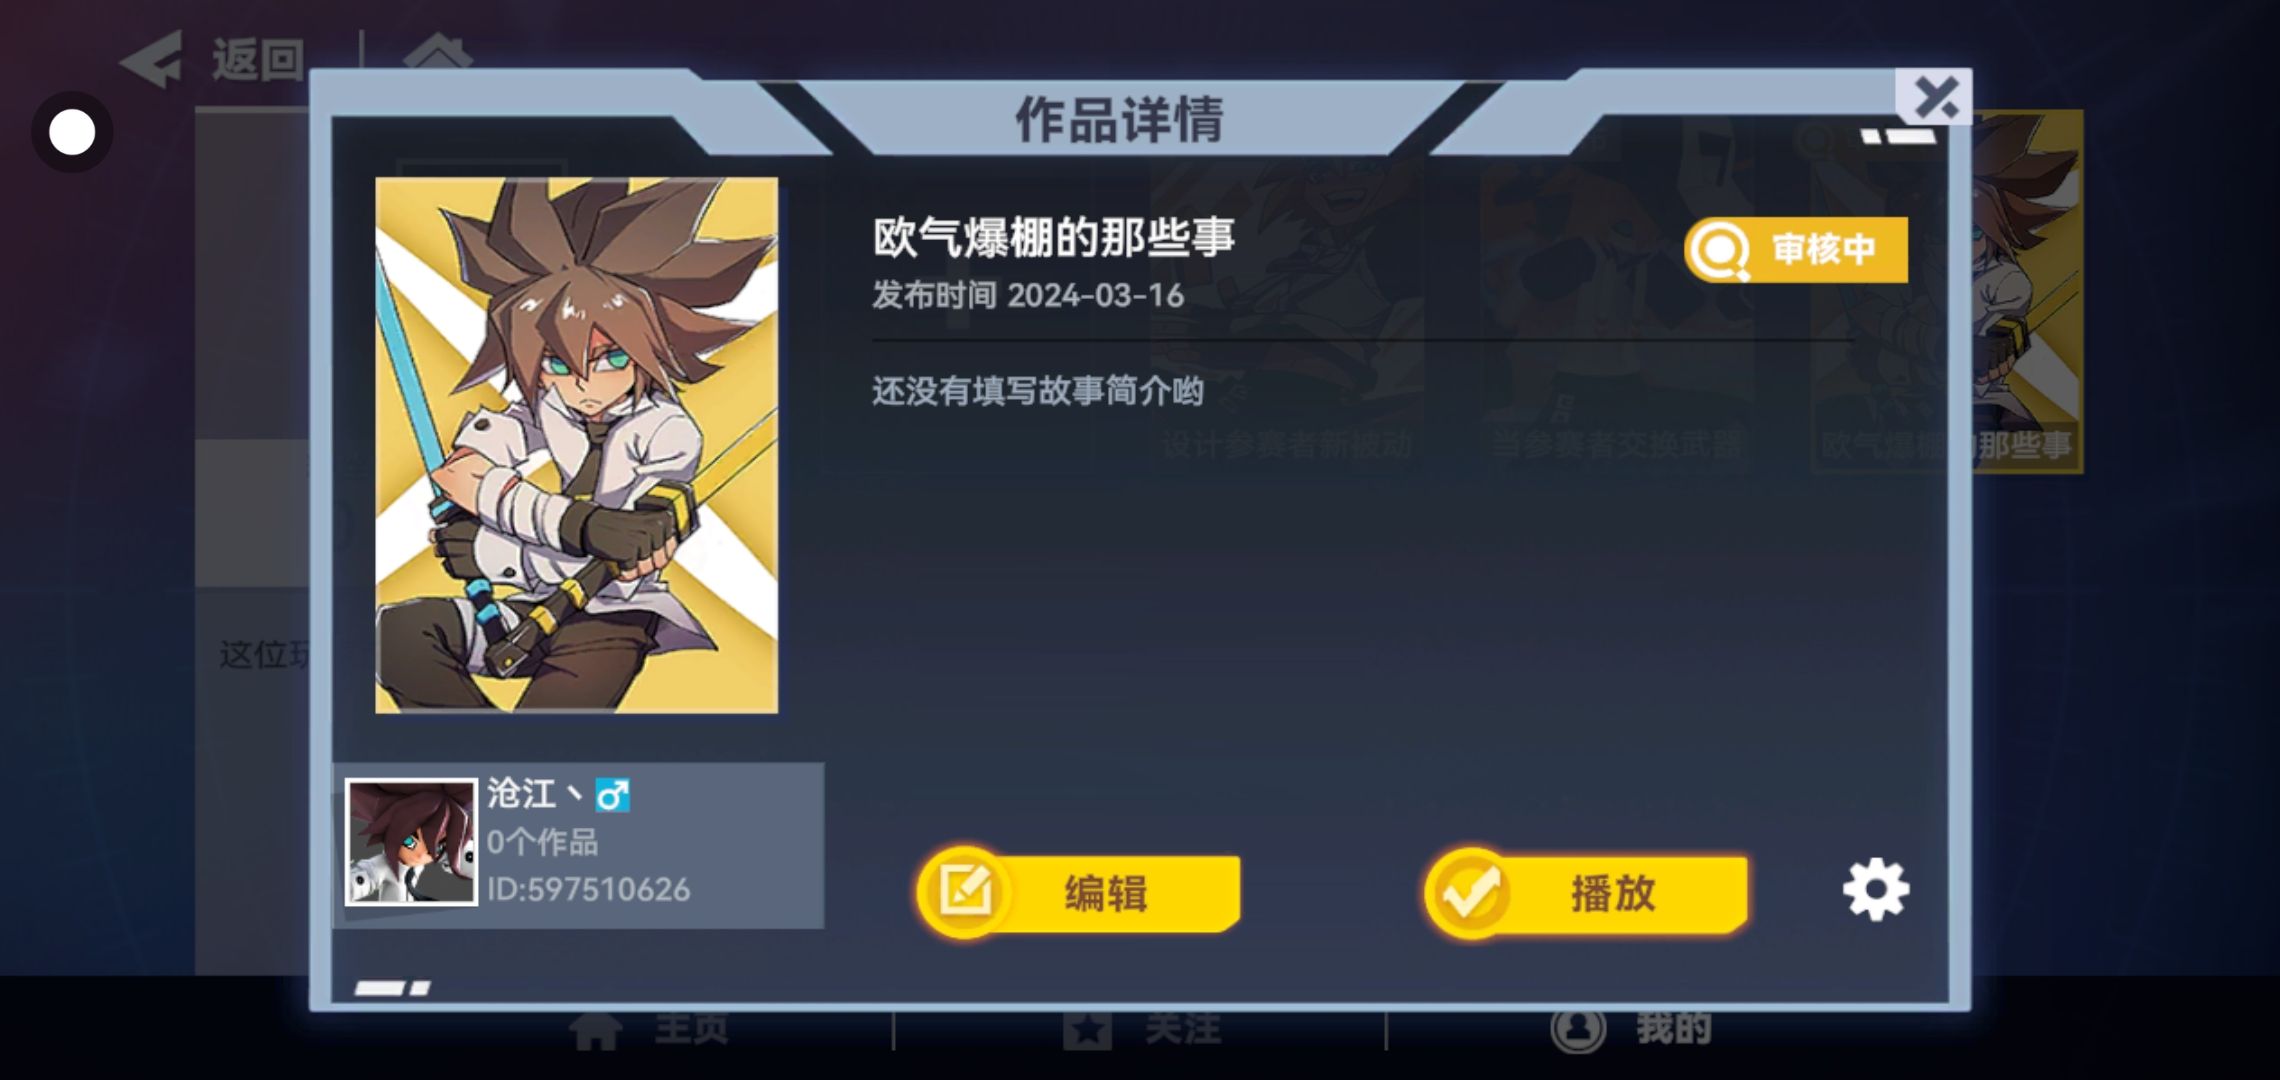The image size is (2280, 1080).
Task: Click the 编辑 edit button
Action: [x=1080, y=892]
